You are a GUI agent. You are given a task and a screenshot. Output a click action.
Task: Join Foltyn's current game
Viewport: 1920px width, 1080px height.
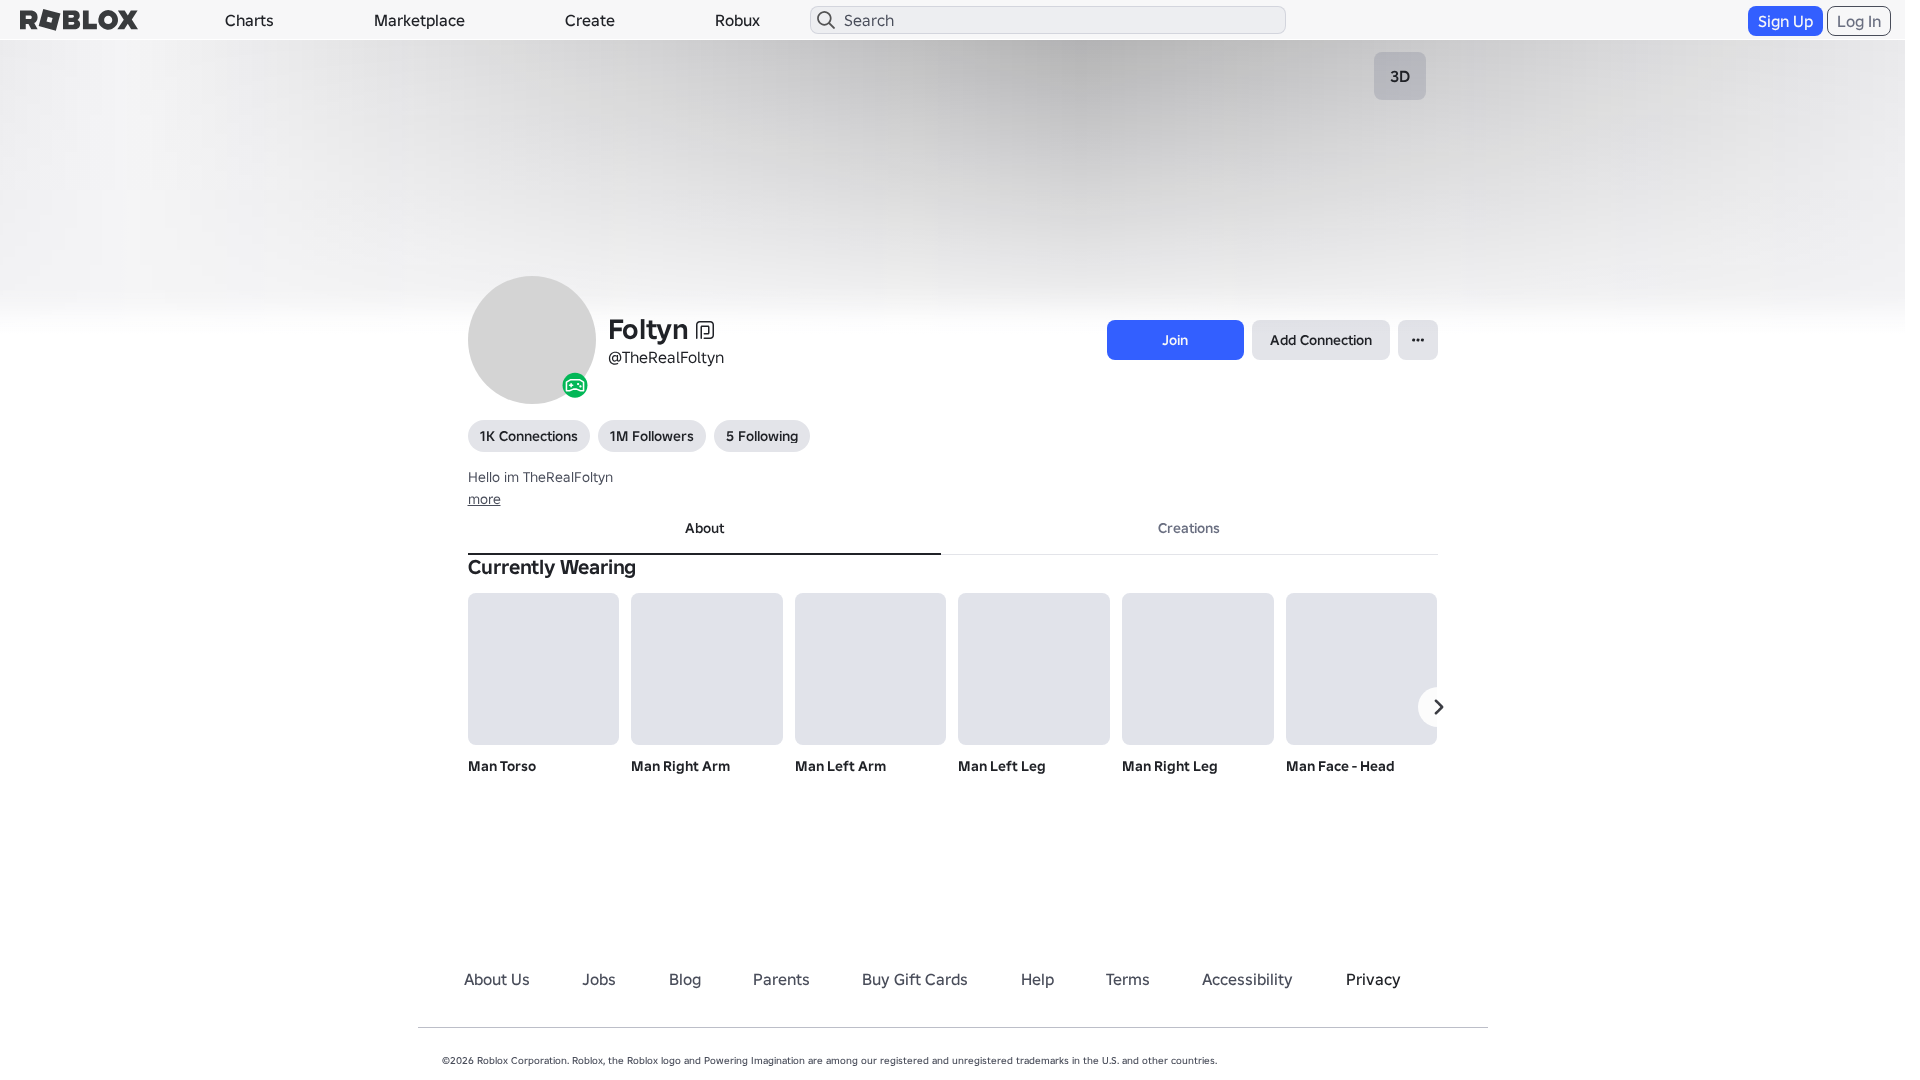(x=1175, y=340)
